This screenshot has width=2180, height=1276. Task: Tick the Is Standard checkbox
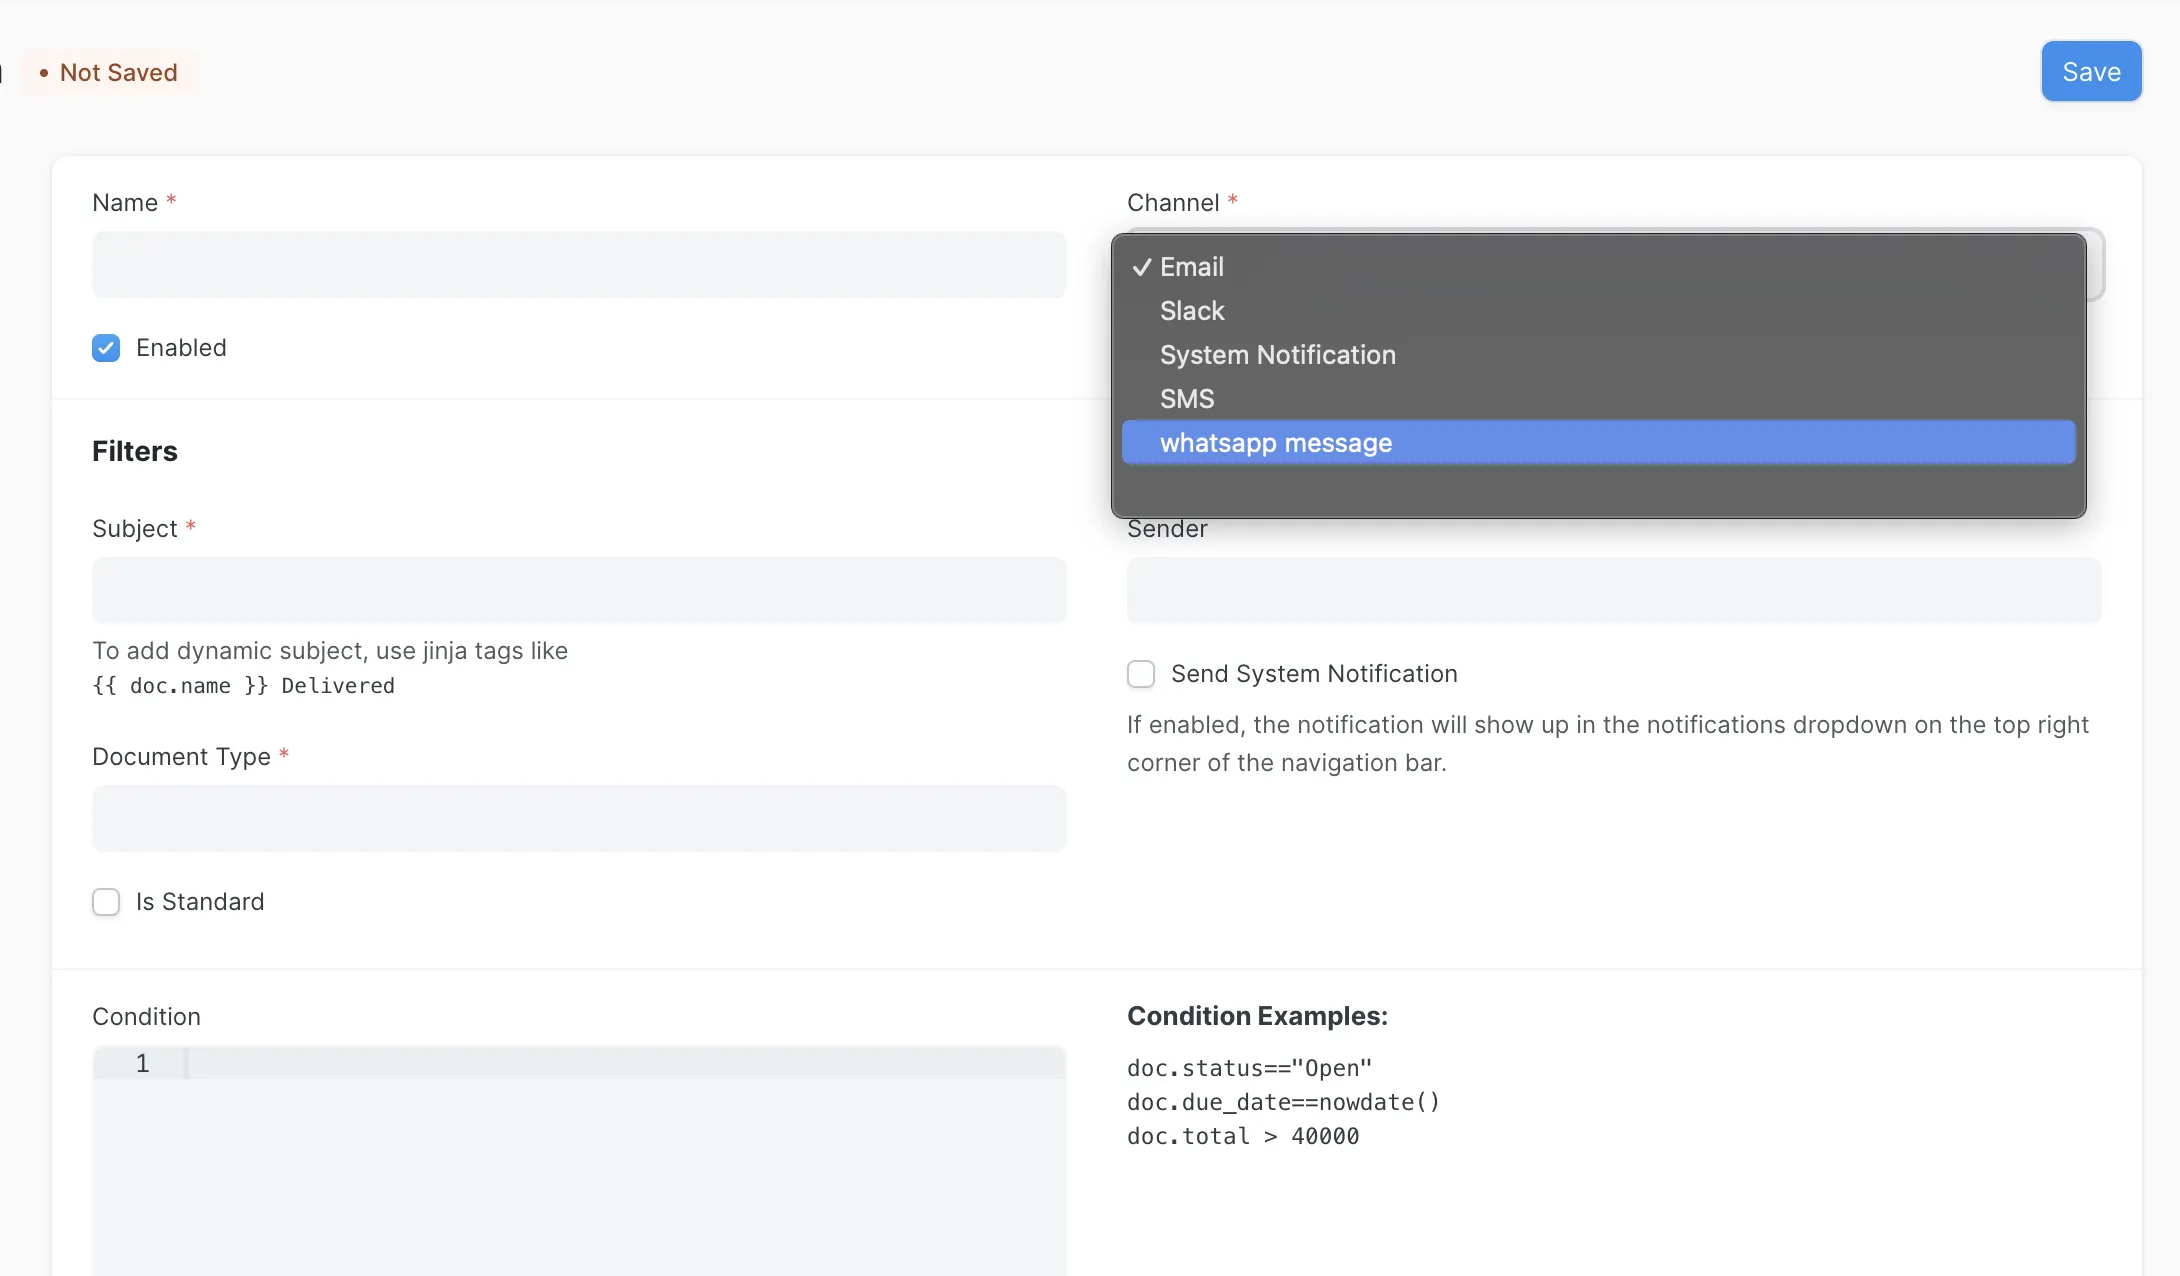coord(106,902)
